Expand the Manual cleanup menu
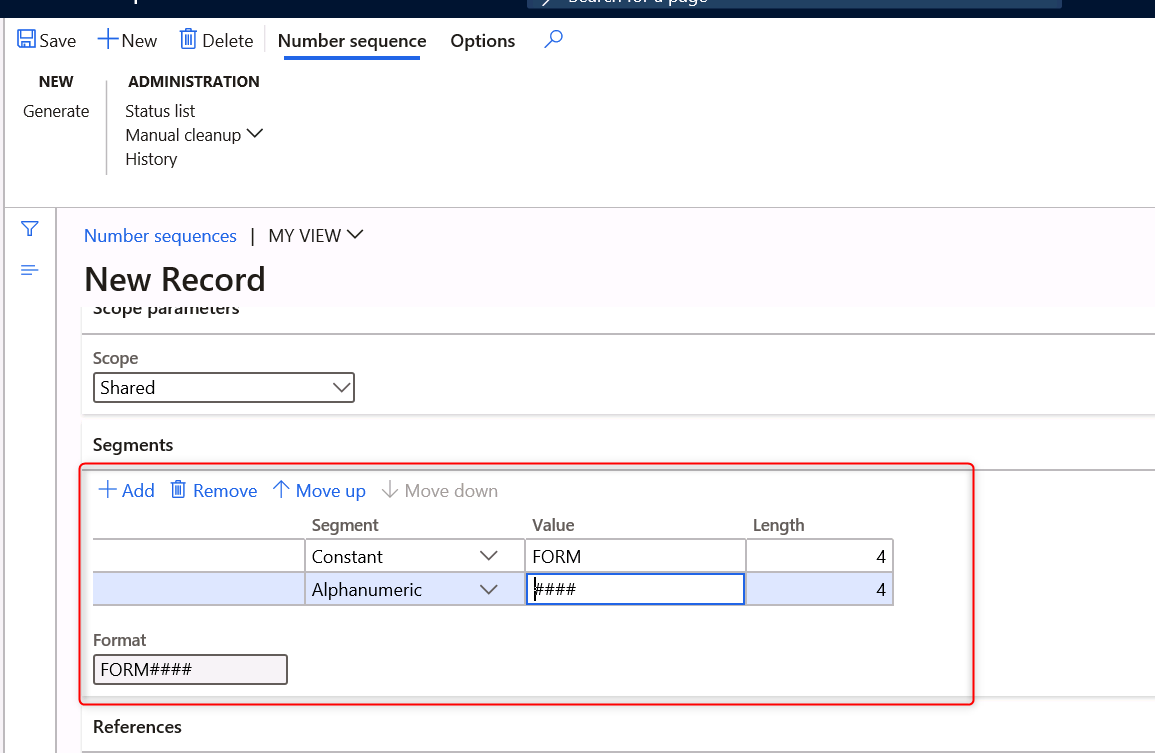Screen dimensions: 1155x753 click(x=194, y=136)
